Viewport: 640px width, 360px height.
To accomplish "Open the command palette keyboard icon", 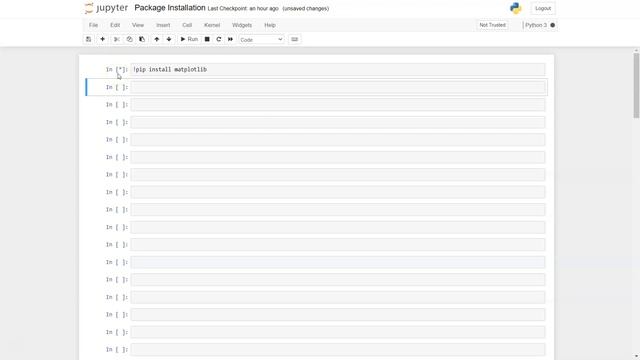I will 295,39.
